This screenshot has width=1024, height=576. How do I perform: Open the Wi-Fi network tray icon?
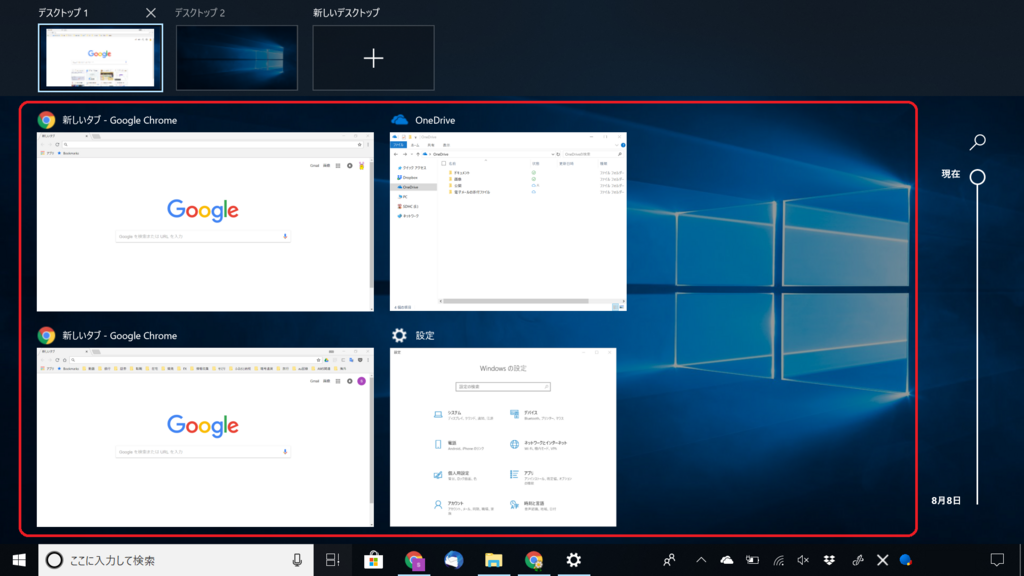coord(778,560)
